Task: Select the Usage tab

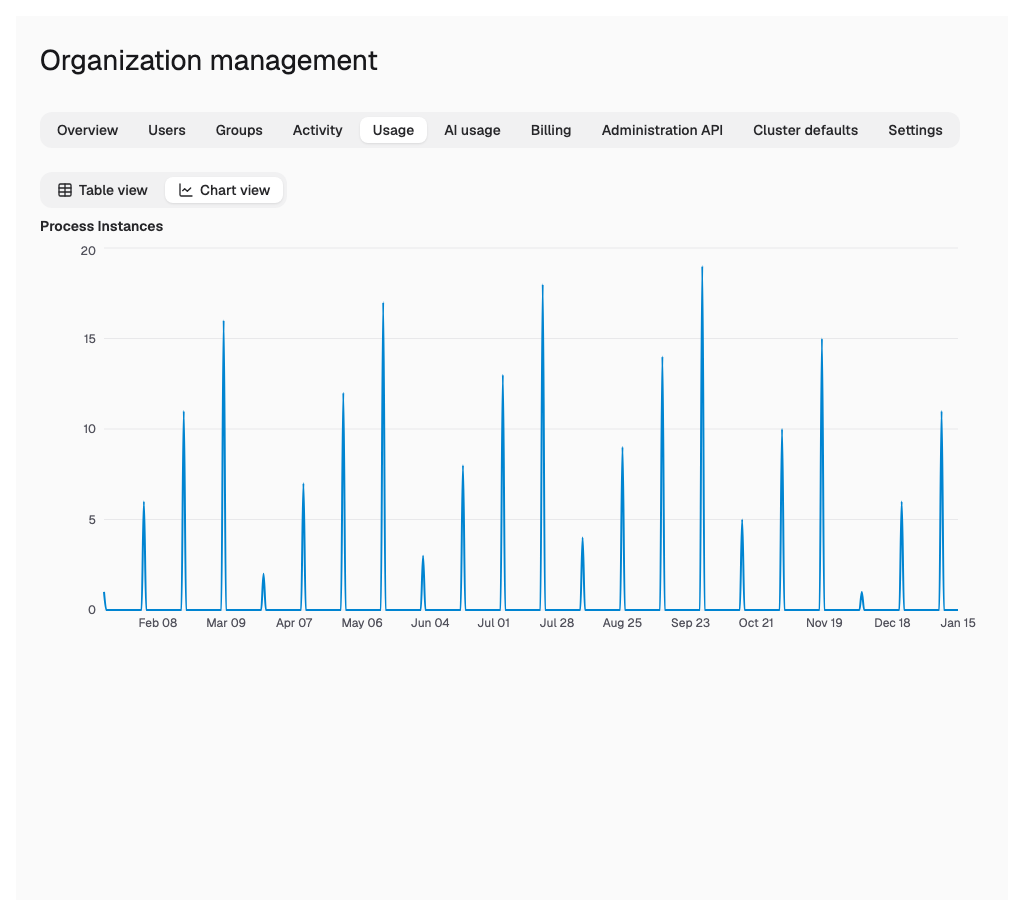Action: coord(393,130)
